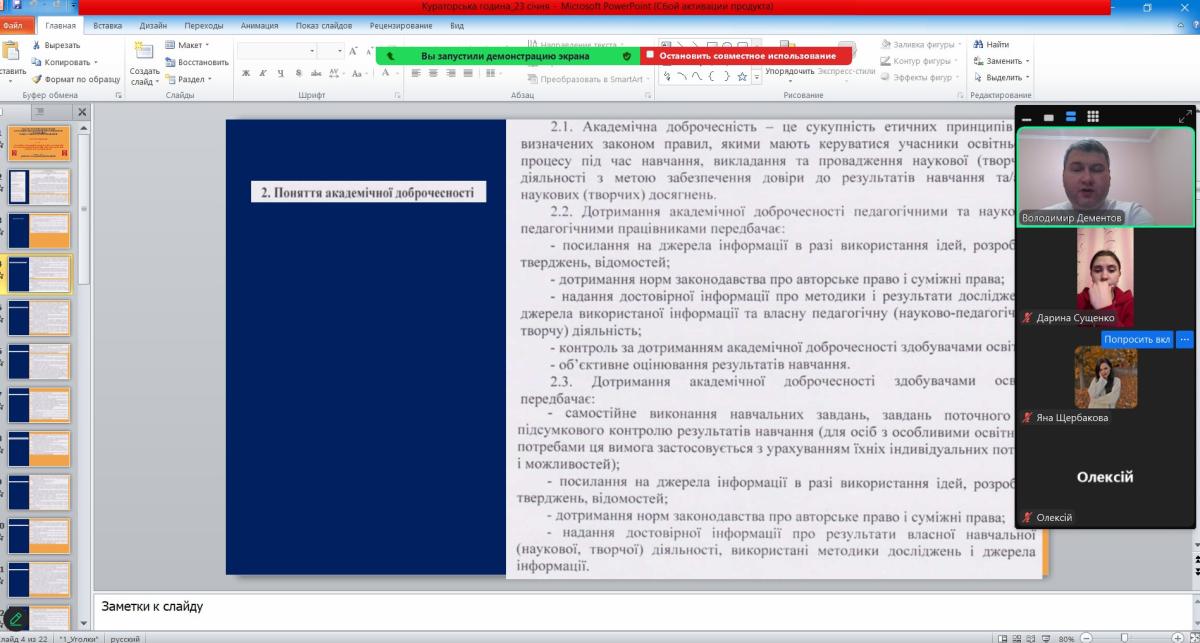1200x643 pixels.
Task: Switch Zoom panel to grid gallery view
Action: point(1093,117)
